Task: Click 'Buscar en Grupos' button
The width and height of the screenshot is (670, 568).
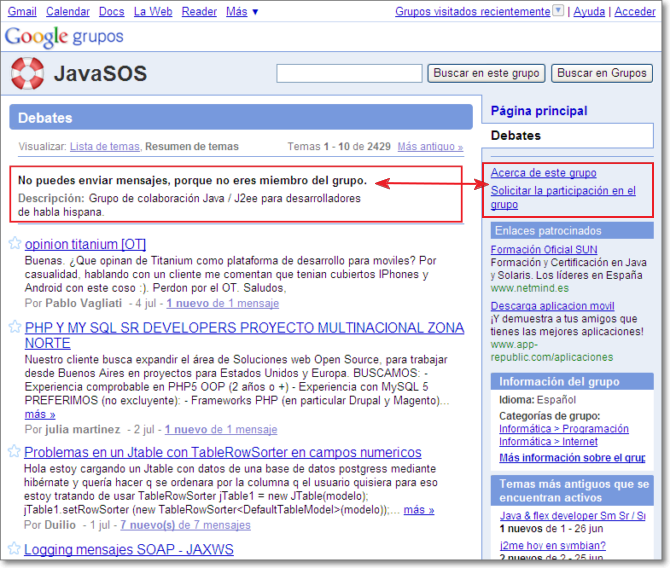Action: pyautogui.click(x=602, y=73)
